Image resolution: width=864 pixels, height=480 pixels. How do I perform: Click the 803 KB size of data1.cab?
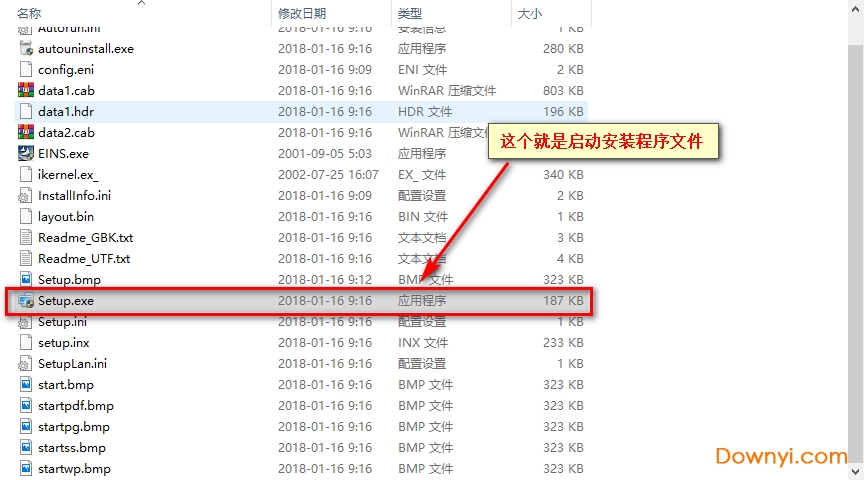[563, 90]
